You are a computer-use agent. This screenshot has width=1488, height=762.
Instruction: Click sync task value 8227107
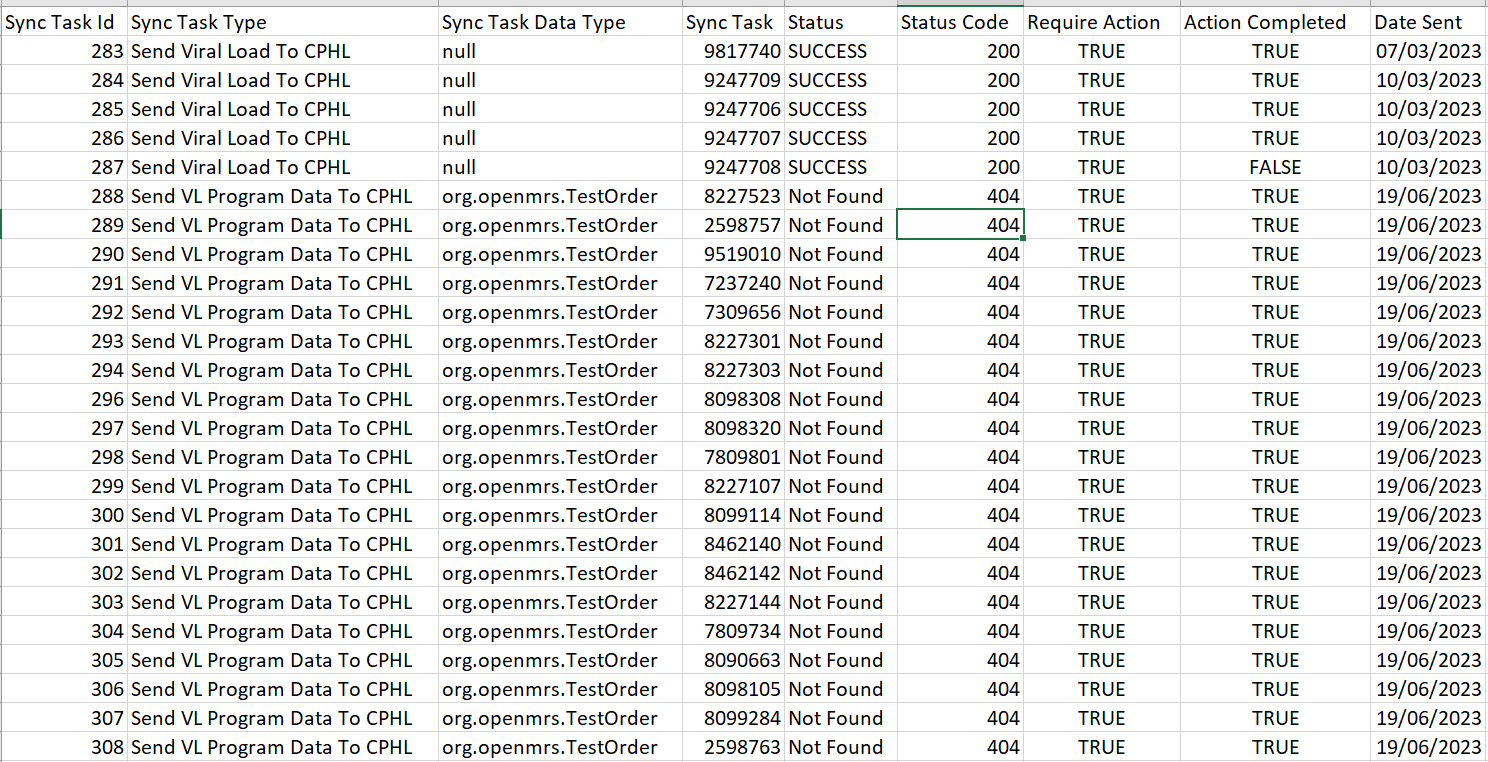(733, 486)
